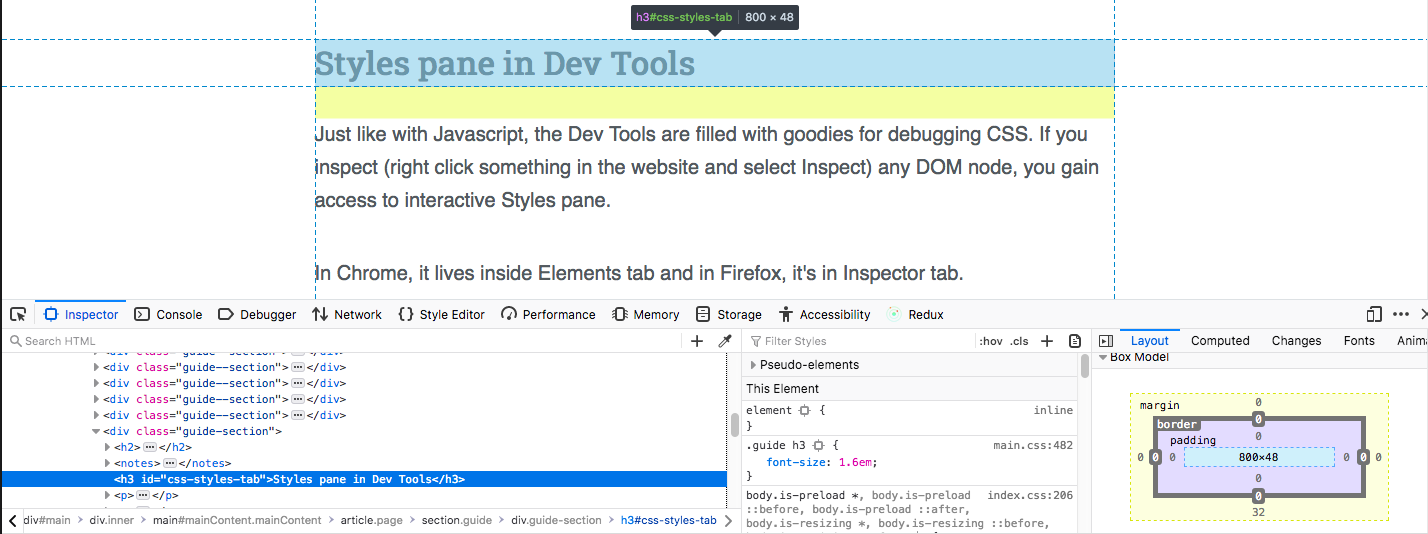Switch to the Network panel
The image size is (1428, 534).
point(347,314)
